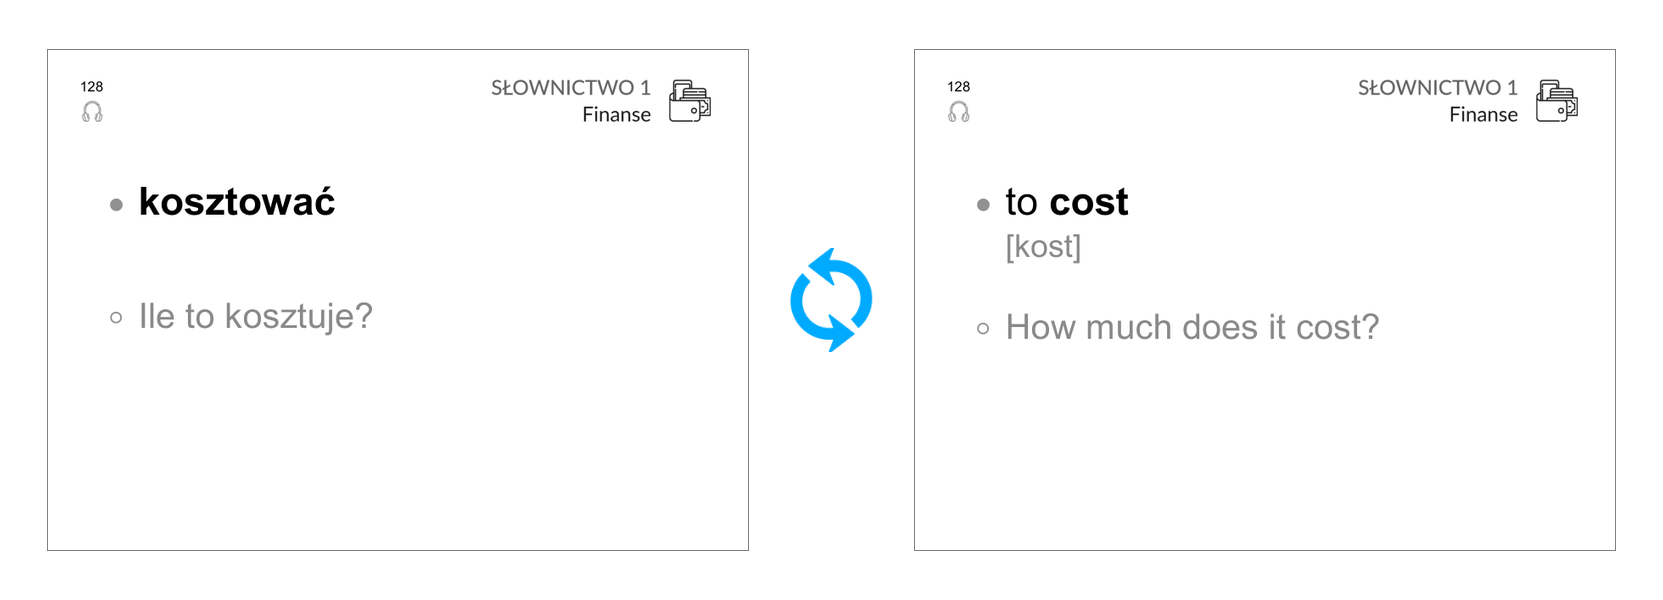This screenshot has width=1663, height=600.
Task: Click SŁOWNICTWO 1 heading on right card
Action: (x=1438, y=88)
